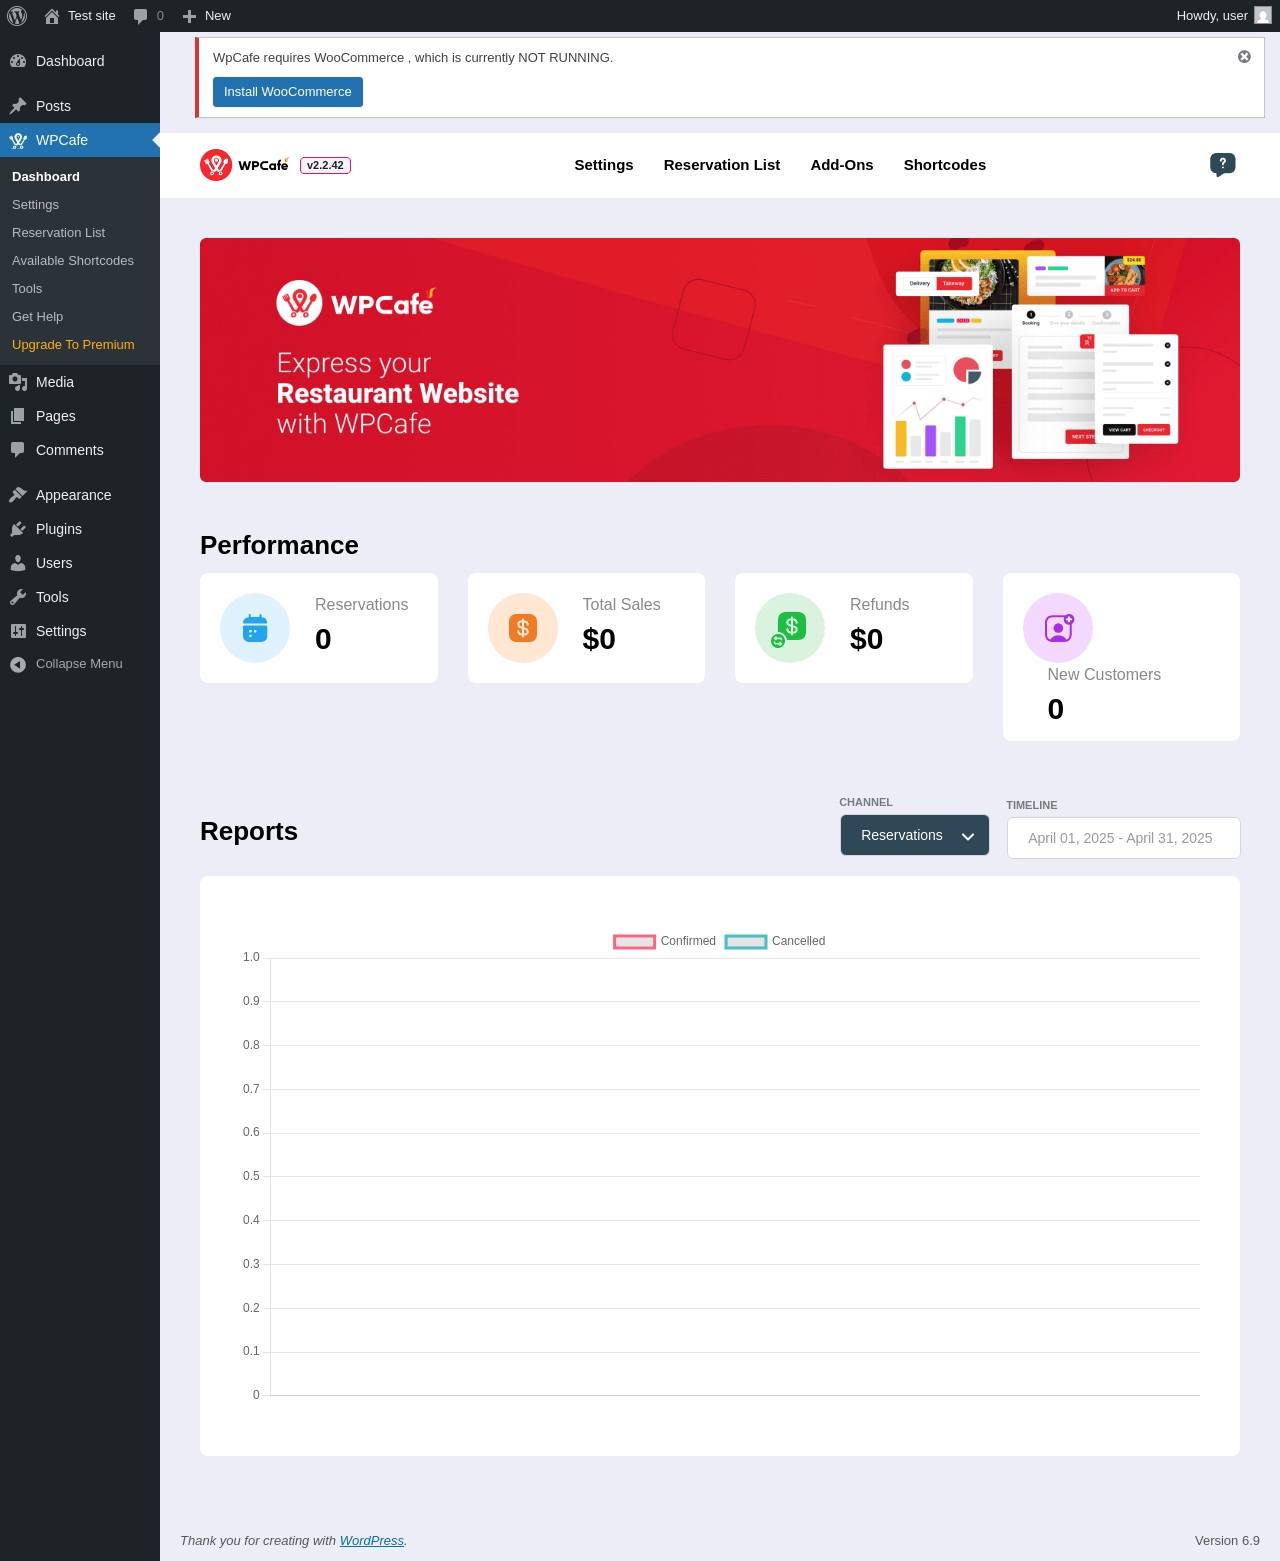Click the WPCafe icon in the sidebar
This screenshot has width=1280, height=1561.
18,140
